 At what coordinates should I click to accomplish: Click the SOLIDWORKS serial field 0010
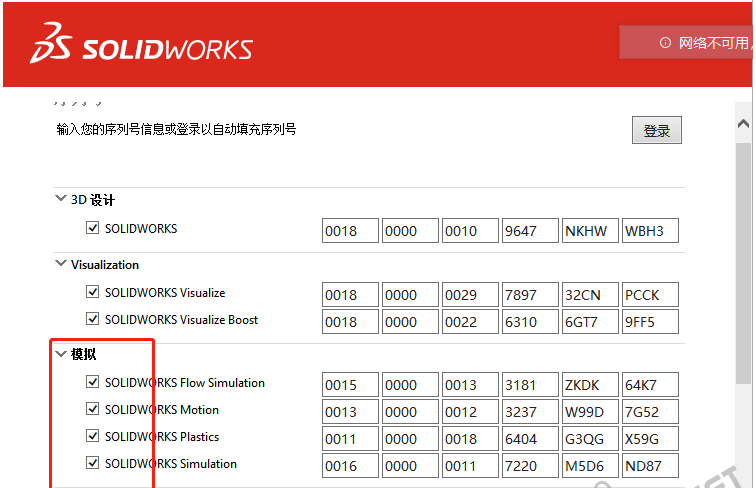coord(470,230)
